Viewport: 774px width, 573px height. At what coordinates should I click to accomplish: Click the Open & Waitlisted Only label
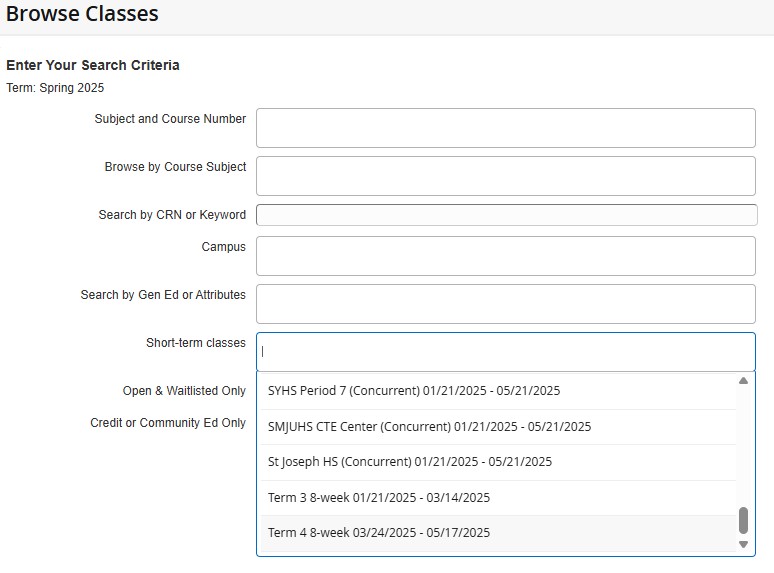[183, 391]
